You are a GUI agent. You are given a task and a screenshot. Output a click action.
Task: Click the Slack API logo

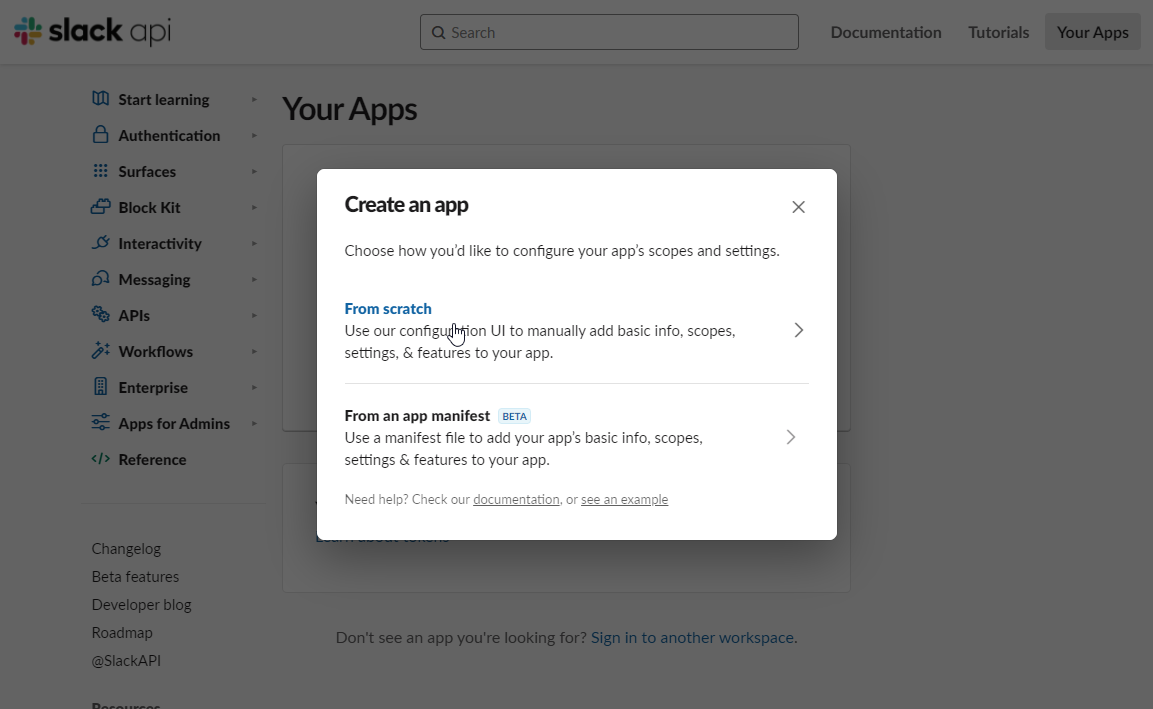pos(90,31)
